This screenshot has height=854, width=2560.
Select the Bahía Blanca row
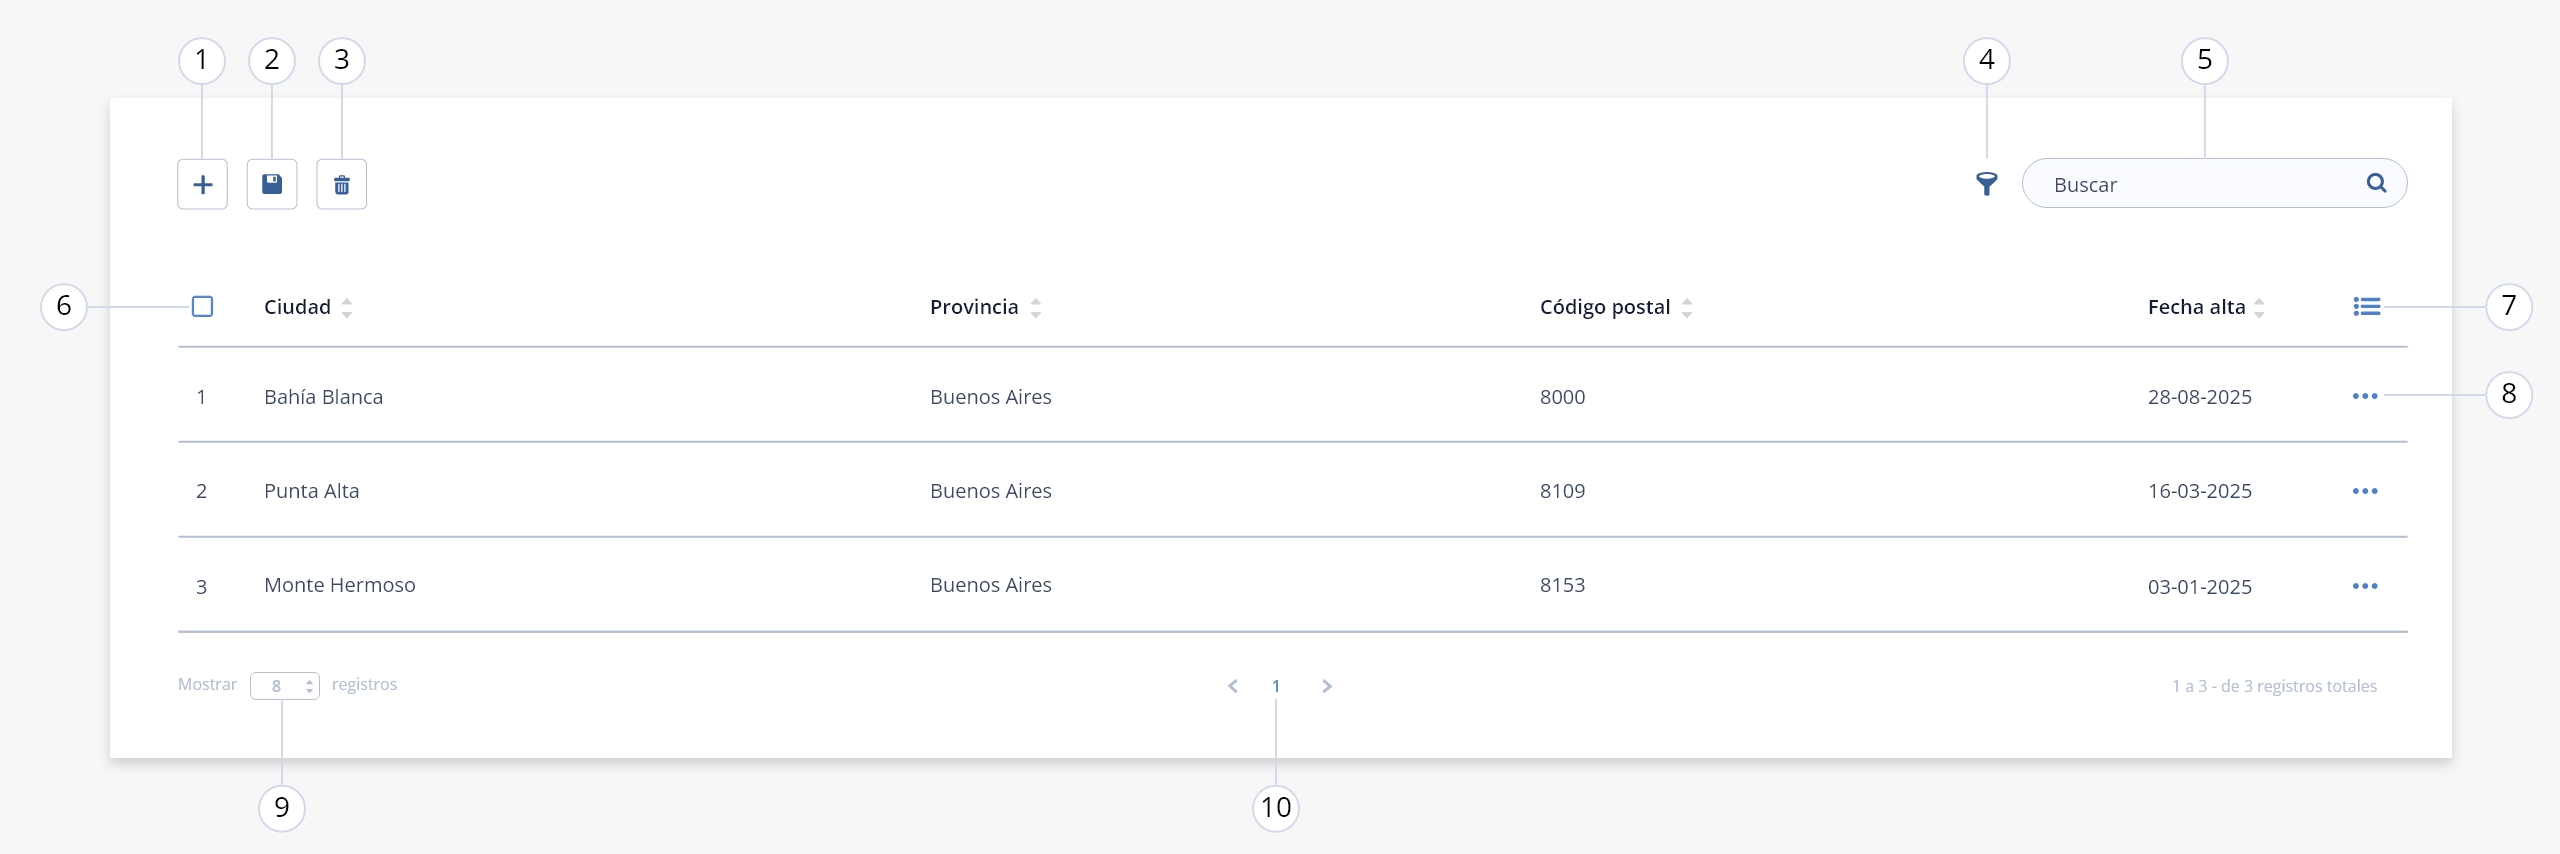pos(1292,396)
